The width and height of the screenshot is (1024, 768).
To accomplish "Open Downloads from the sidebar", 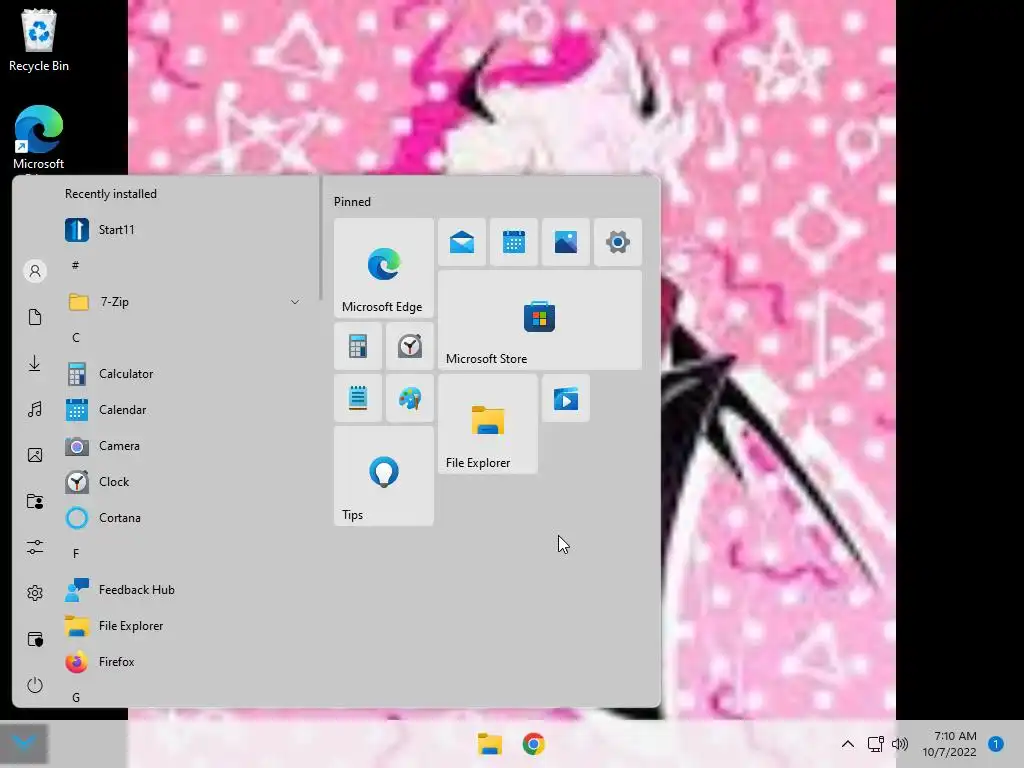I will 35,363.
